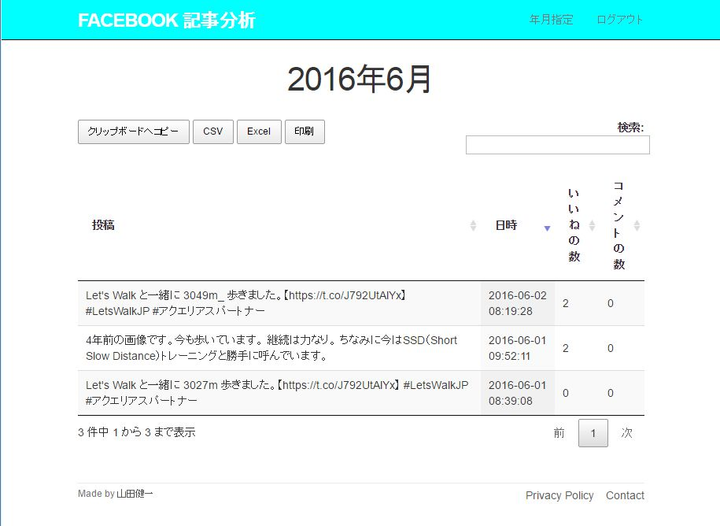Click the 2016-06-02 08:19:28 date cell

click(518, 303)
